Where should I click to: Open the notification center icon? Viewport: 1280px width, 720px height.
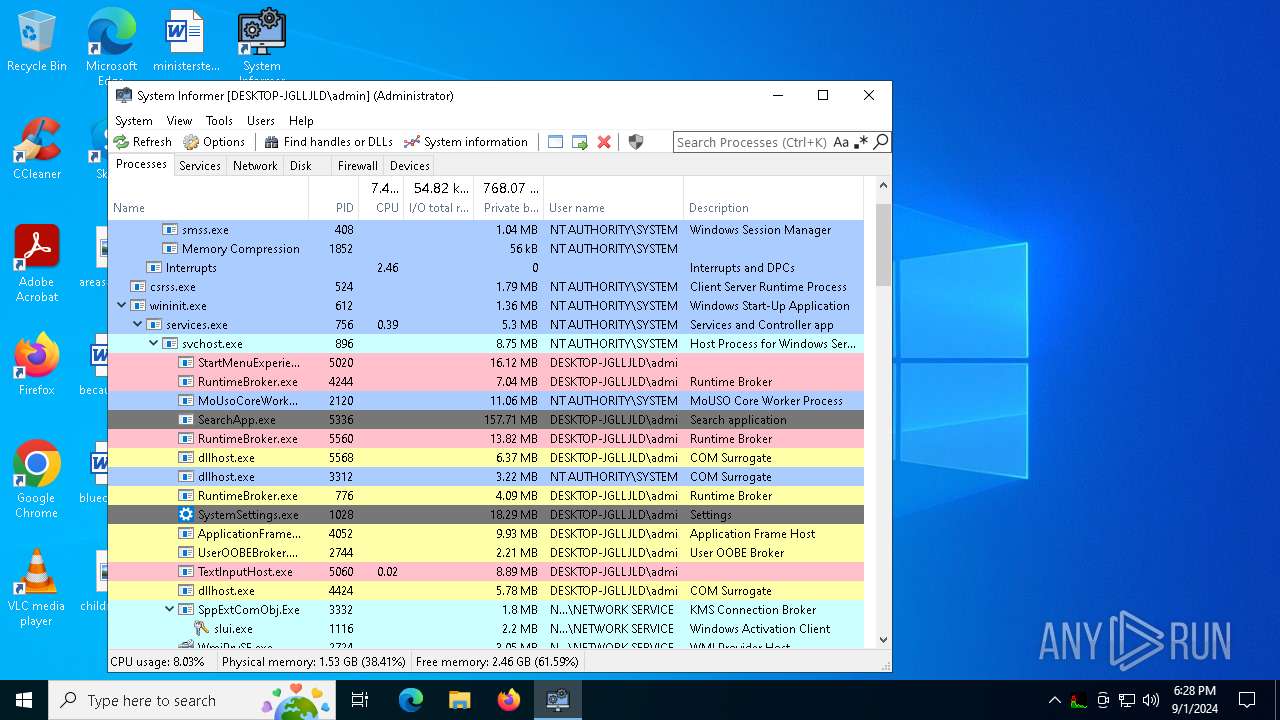(x=1247, y=700)
